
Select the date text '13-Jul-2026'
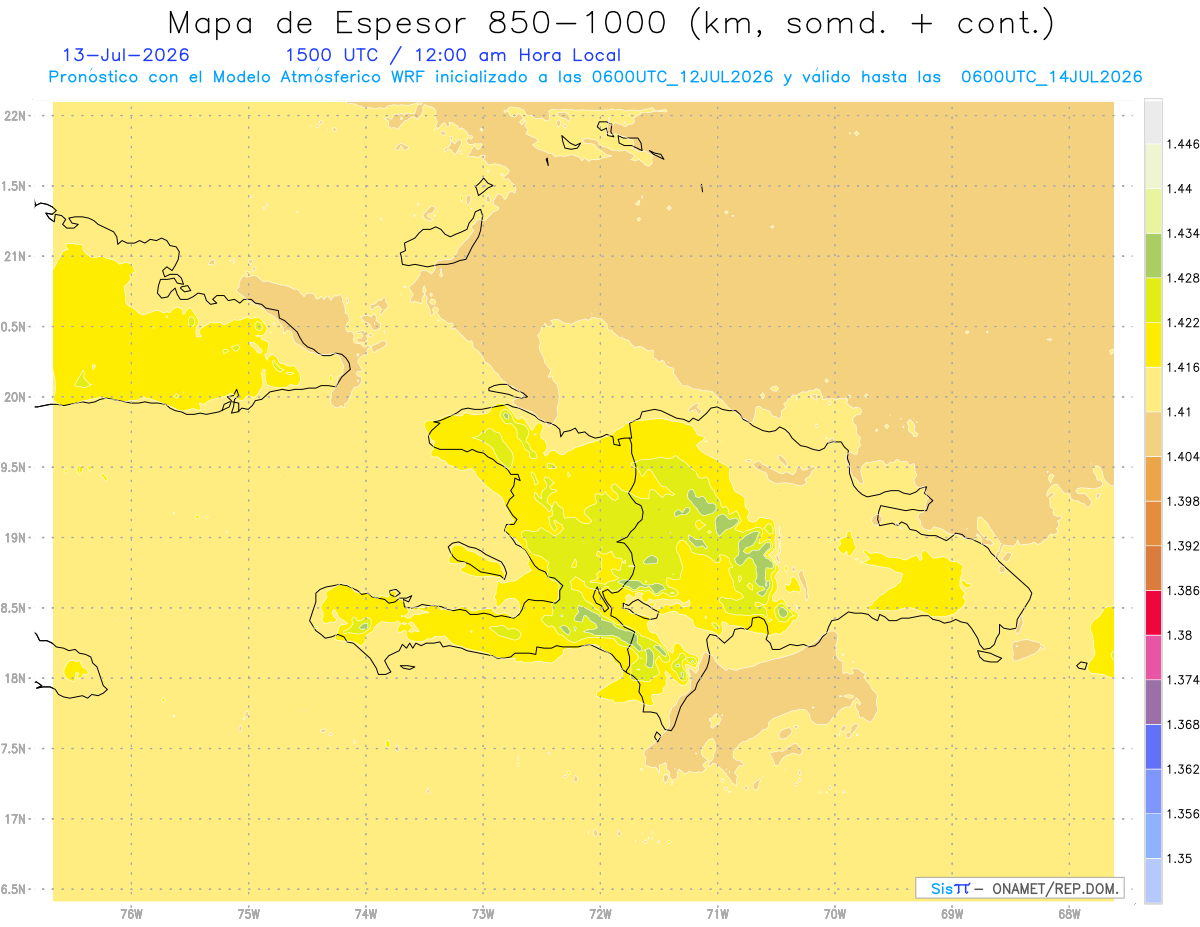[126, 56]
